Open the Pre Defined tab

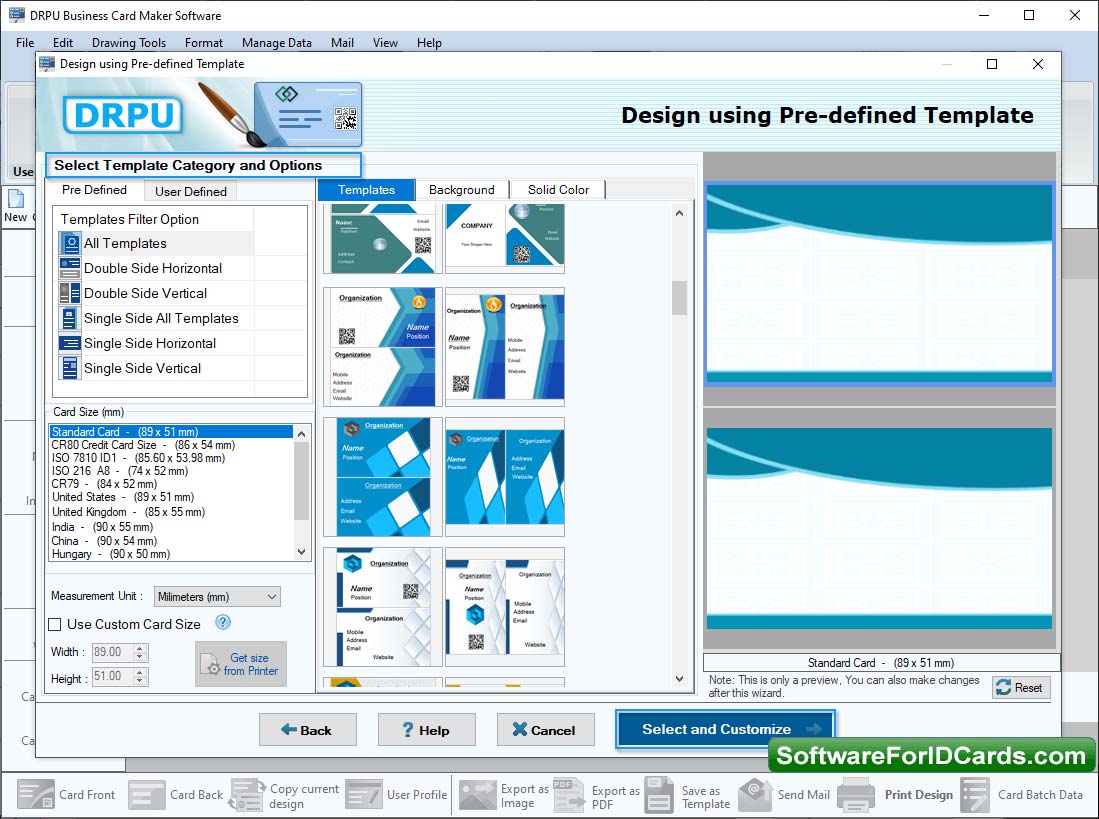(94, 190)
